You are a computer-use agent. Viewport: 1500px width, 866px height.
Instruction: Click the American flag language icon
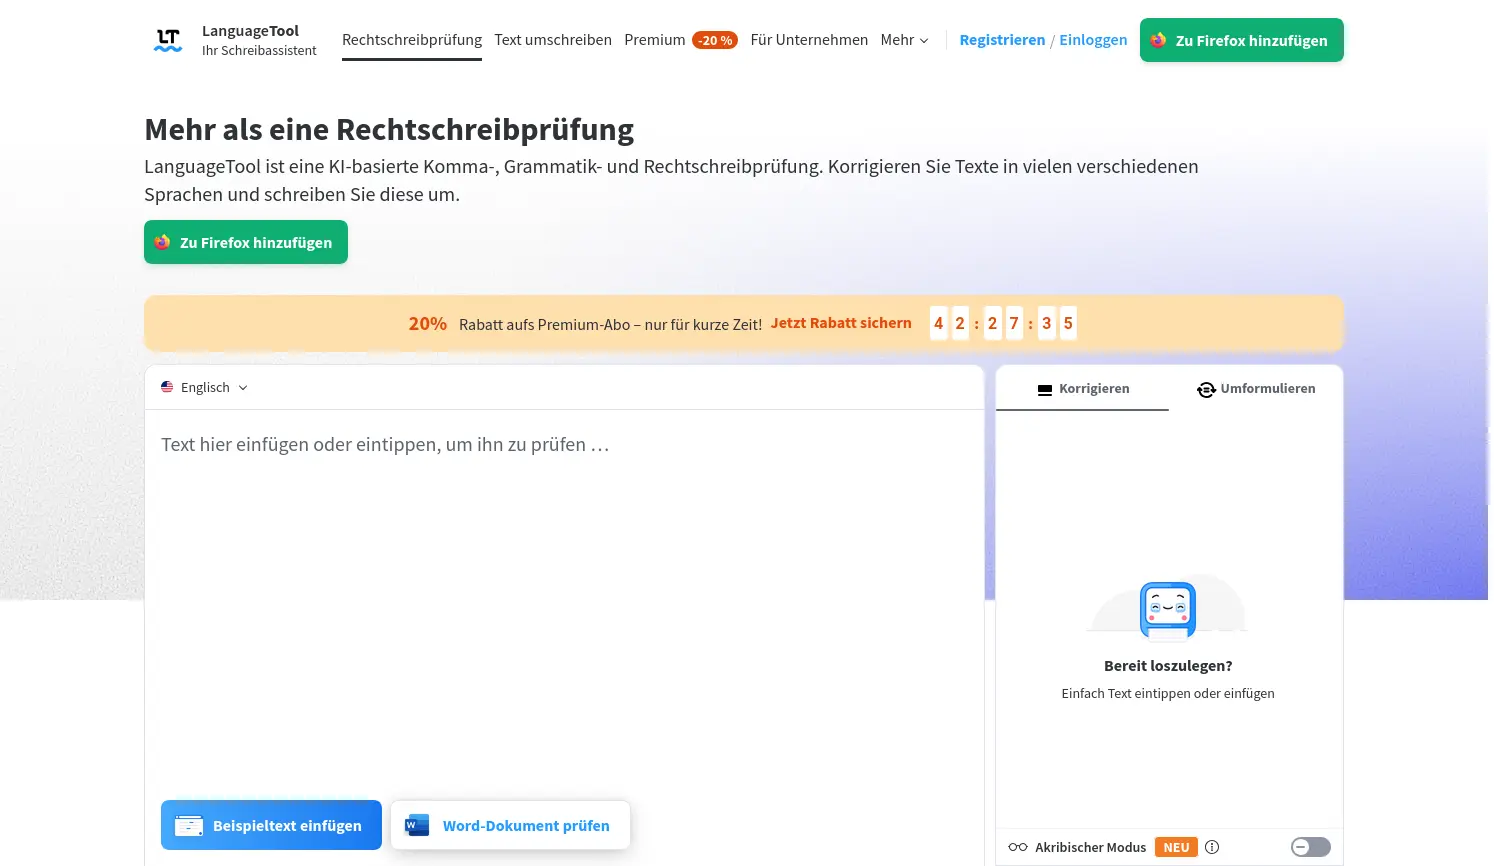(x=167, y=387)
